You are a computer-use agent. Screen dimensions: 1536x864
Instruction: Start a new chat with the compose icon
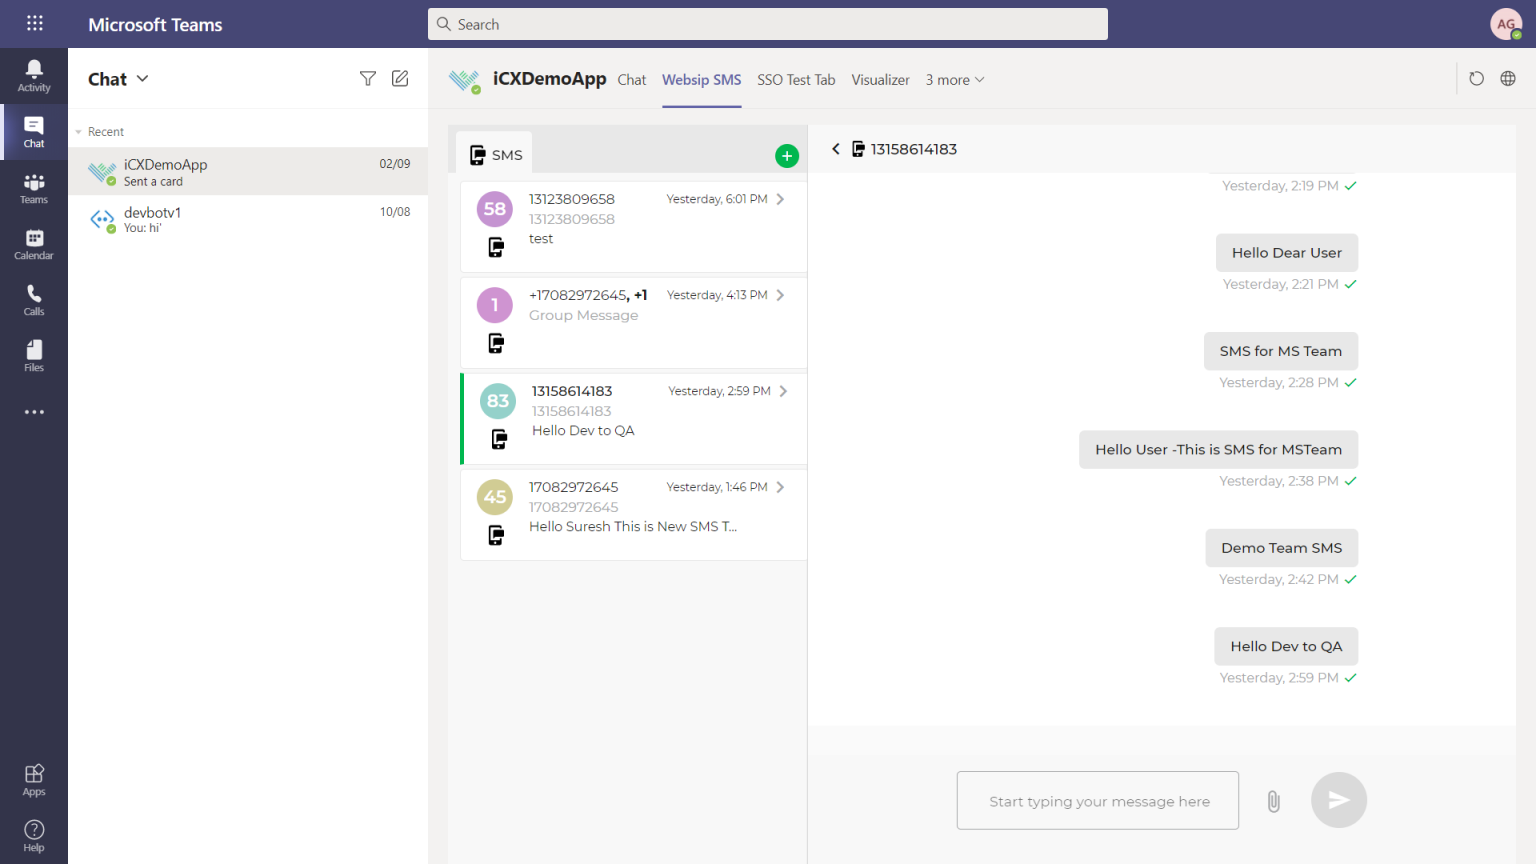point(400,77)
